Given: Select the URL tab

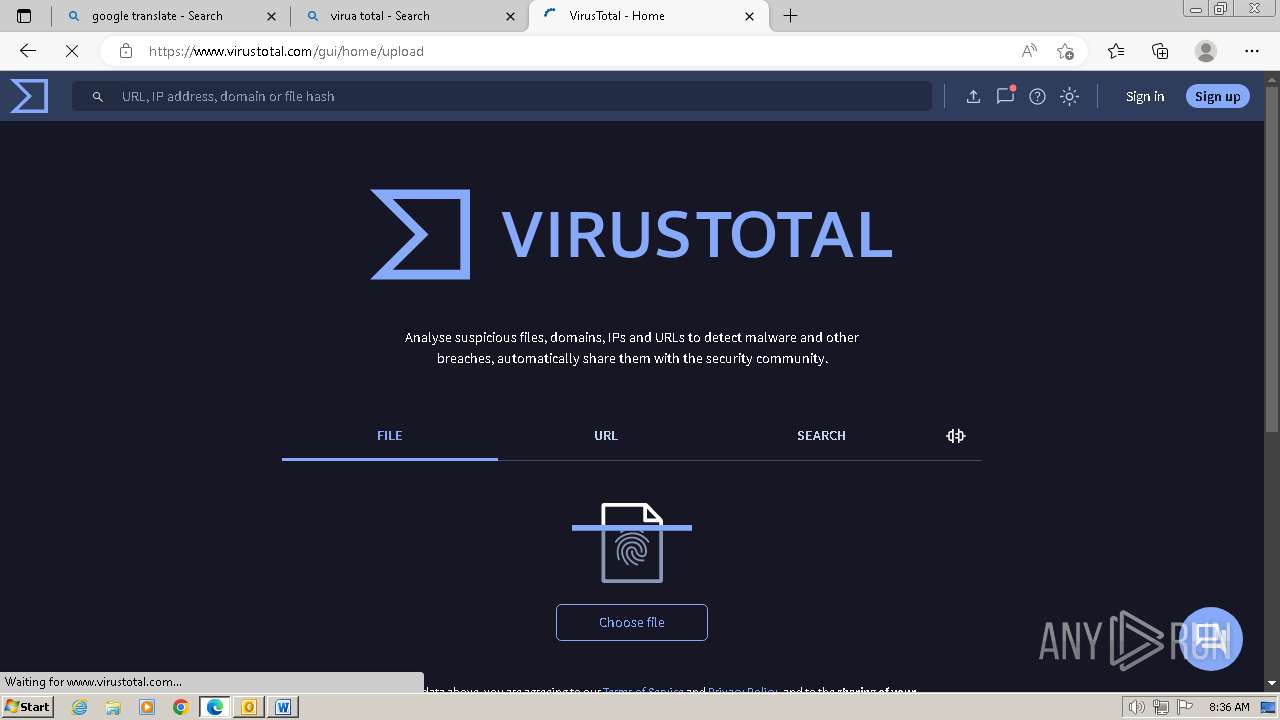Looking at the screenshot, I should tap(606, 436).
